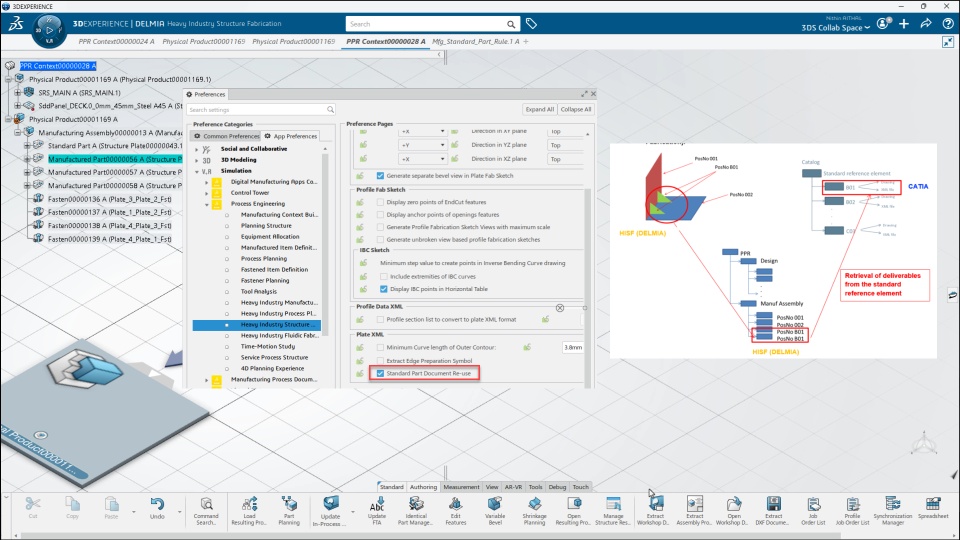Screen dimensions: 960x540
Task: Uncheck Display IBC points in Horizontal Table
Action: click(x=384, y=289)
